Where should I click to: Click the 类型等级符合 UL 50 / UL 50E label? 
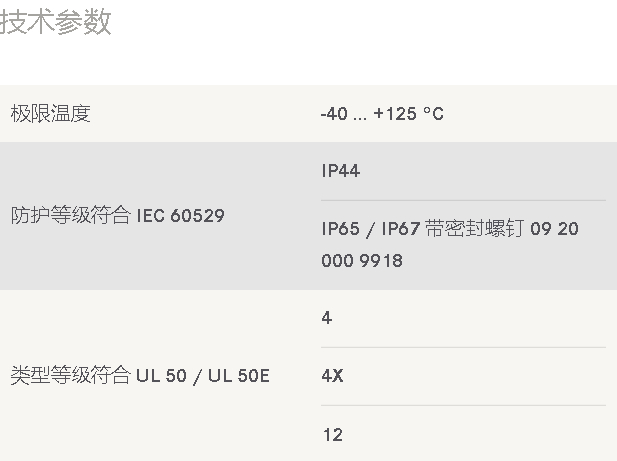click(x=140, y=375)
